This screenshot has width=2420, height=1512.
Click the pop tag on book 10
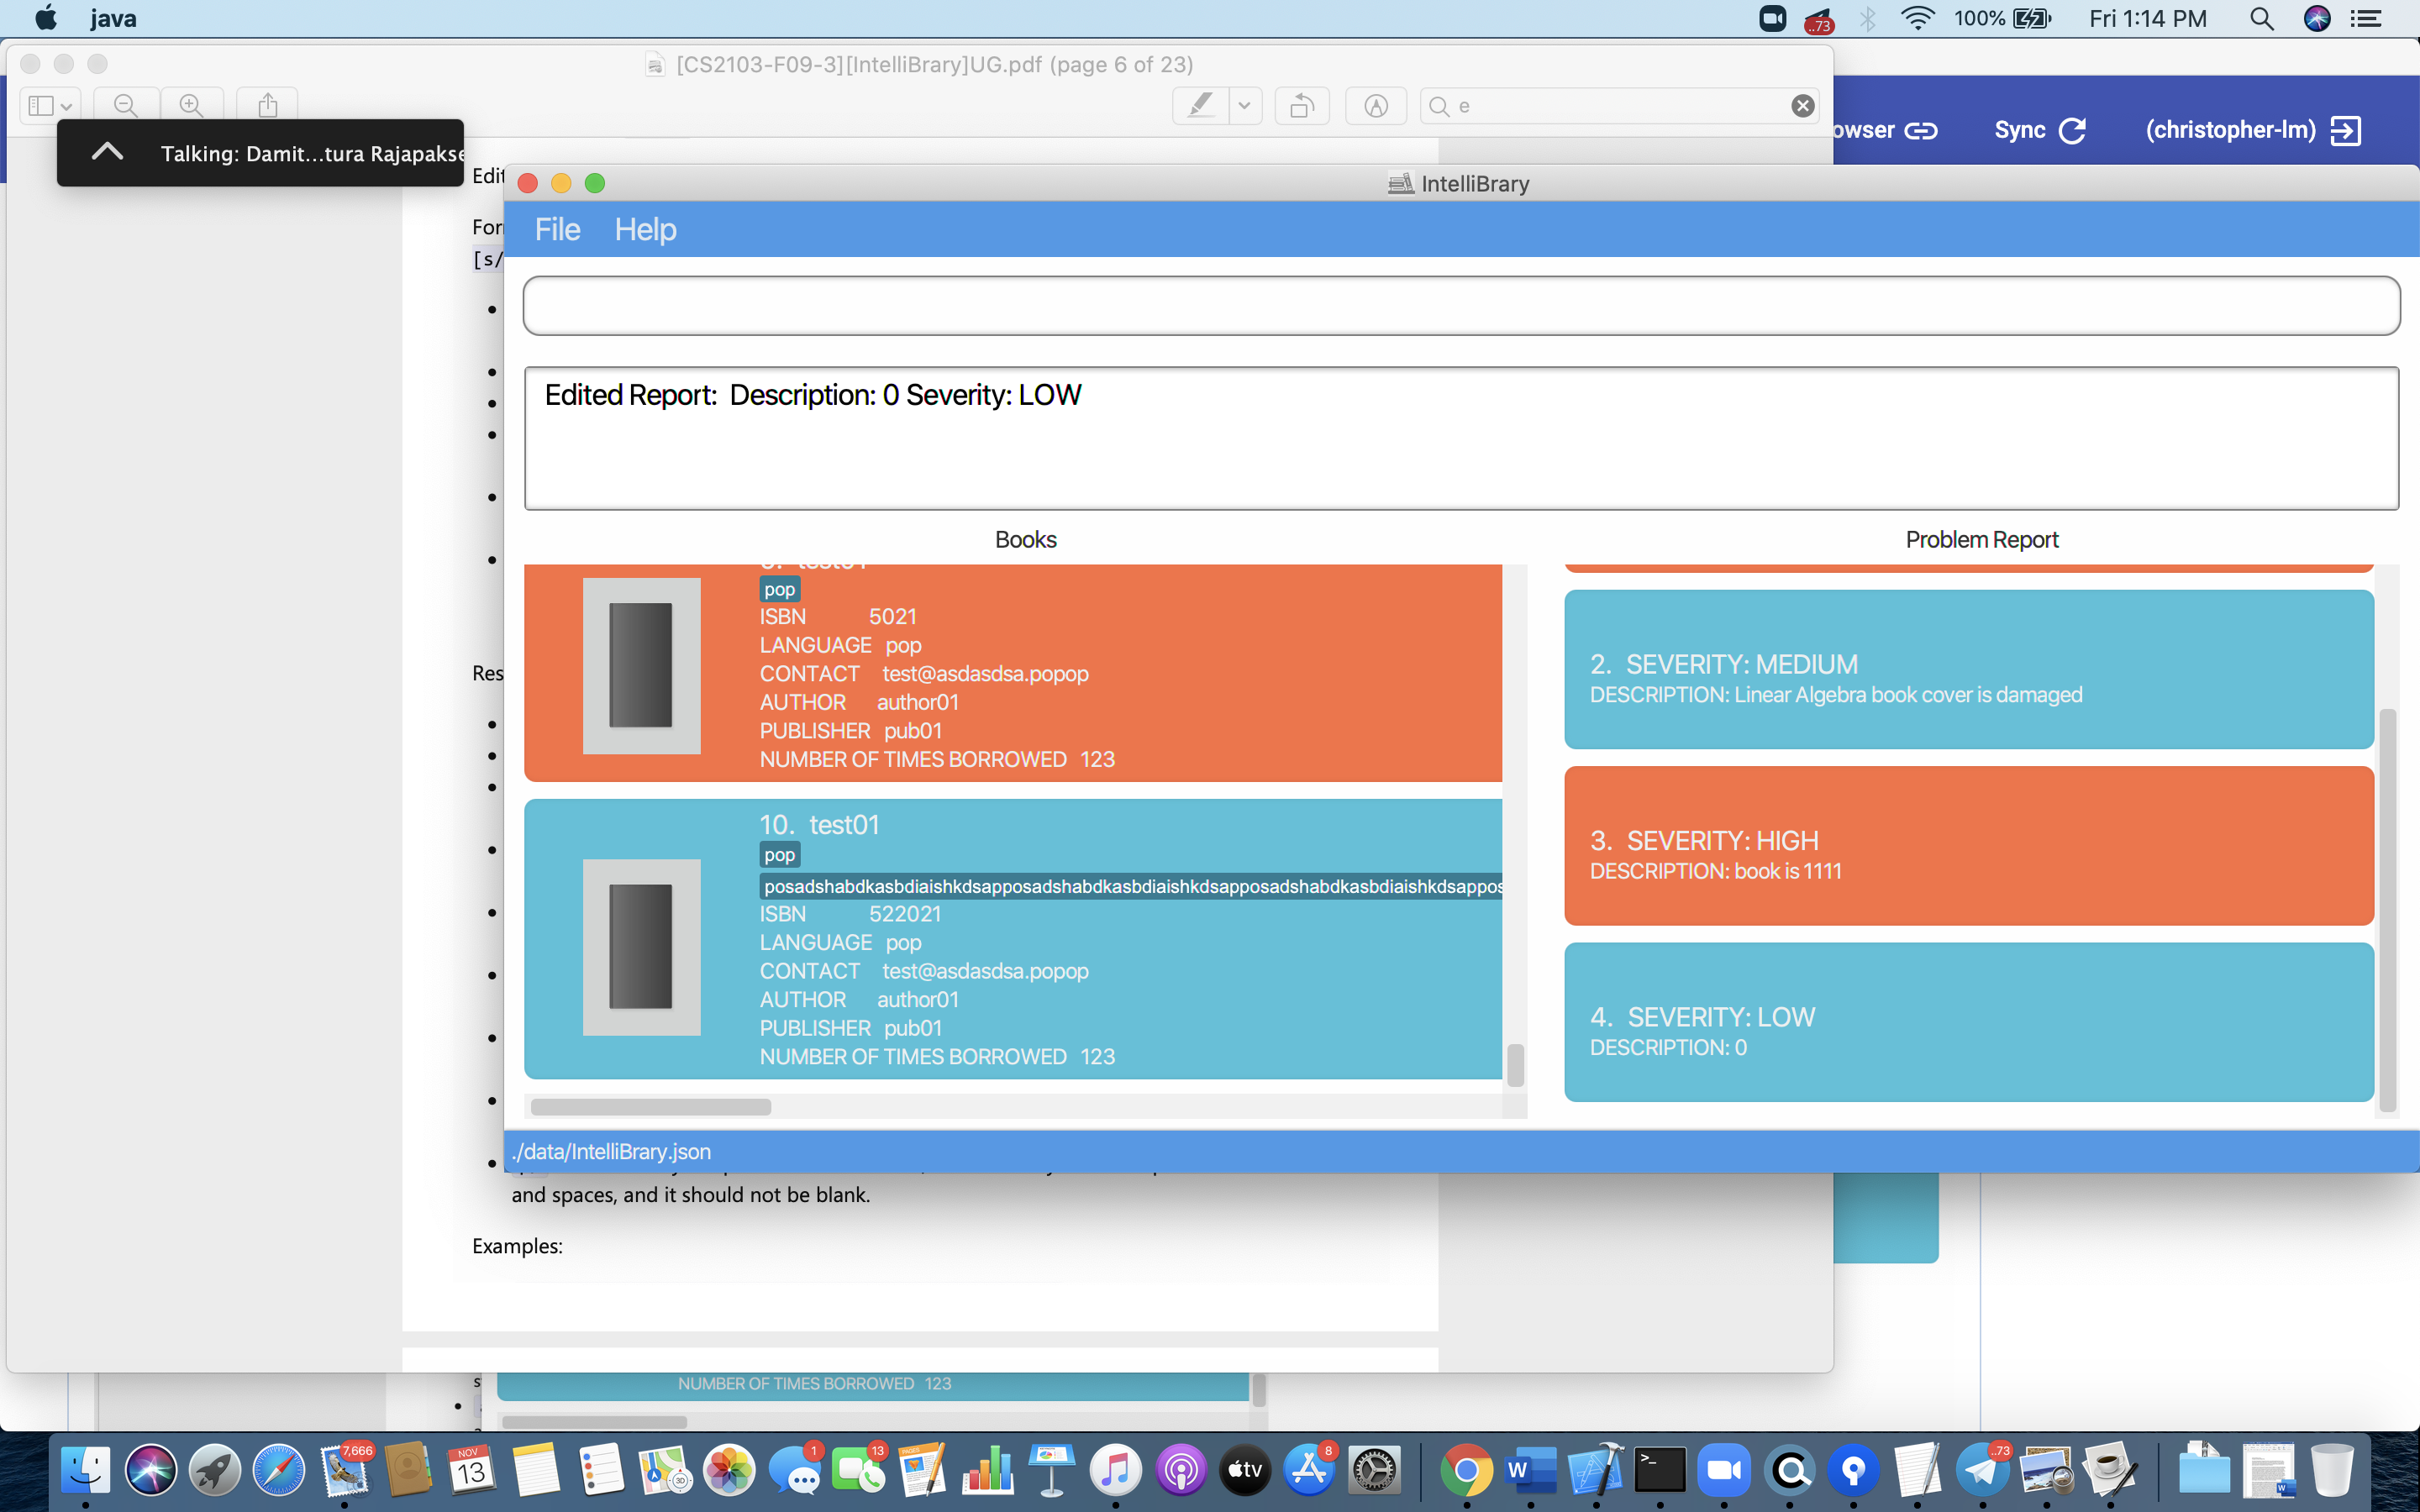coord(780,855)
